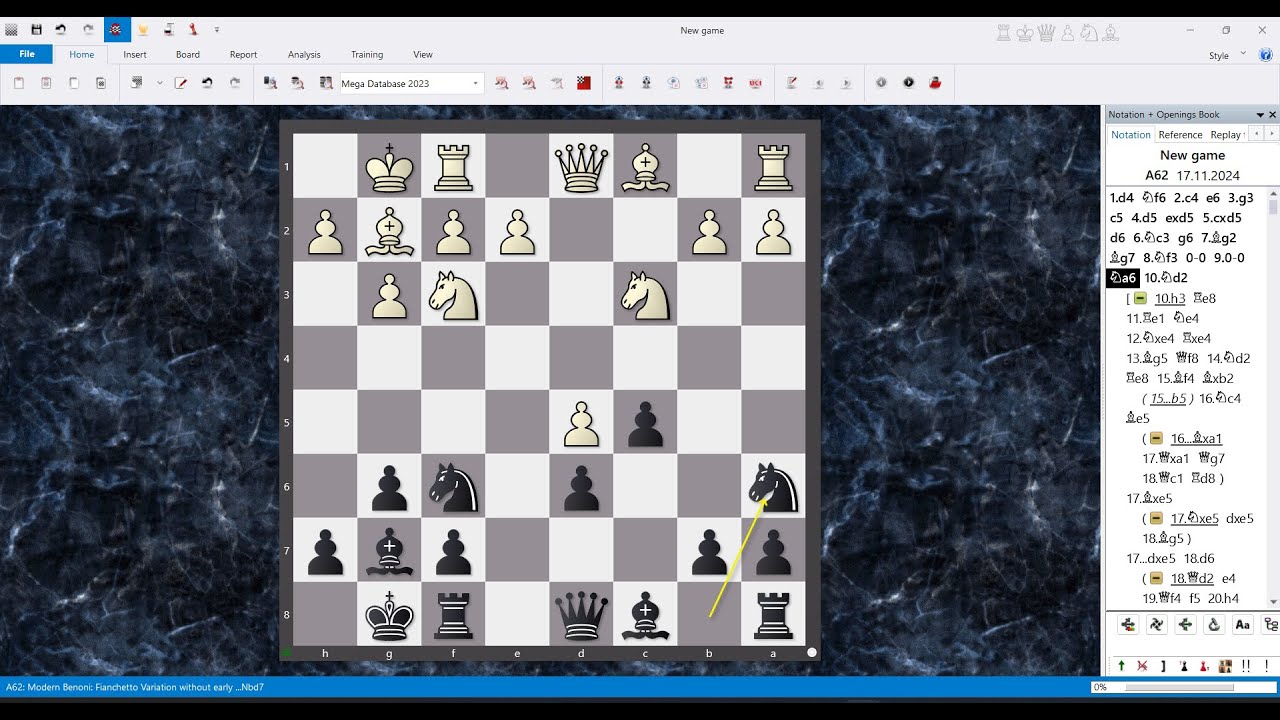Click the notation pane vertical scrollbar
The width and height of the screenshot is (1280, 720).
tap(1273, 397)
